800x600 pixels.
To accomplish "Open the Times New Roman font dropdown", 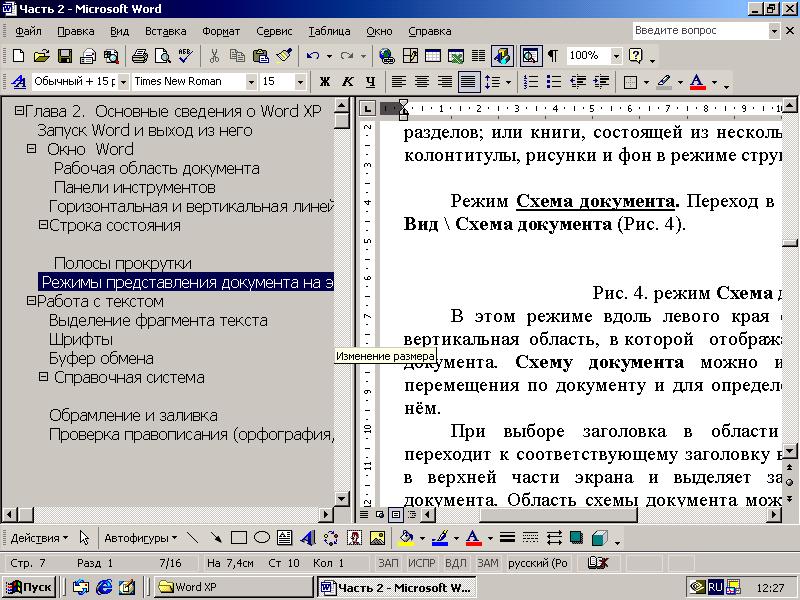I will [251, 82].
